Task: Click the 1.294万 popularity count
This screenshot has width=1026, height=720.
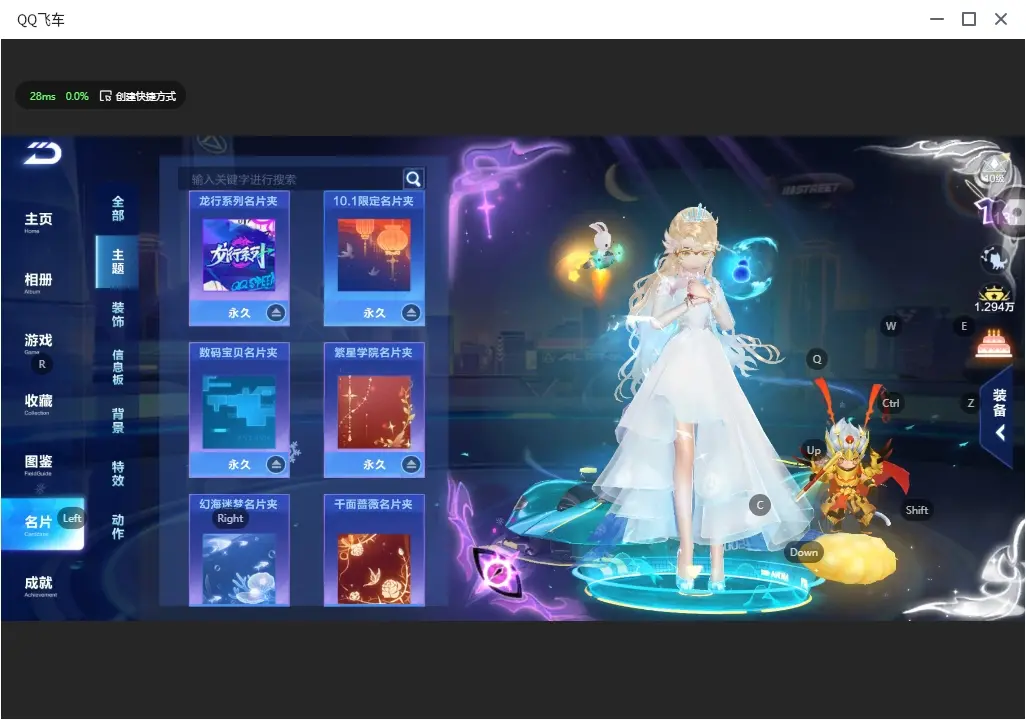Action: click(x=994, y=307)
